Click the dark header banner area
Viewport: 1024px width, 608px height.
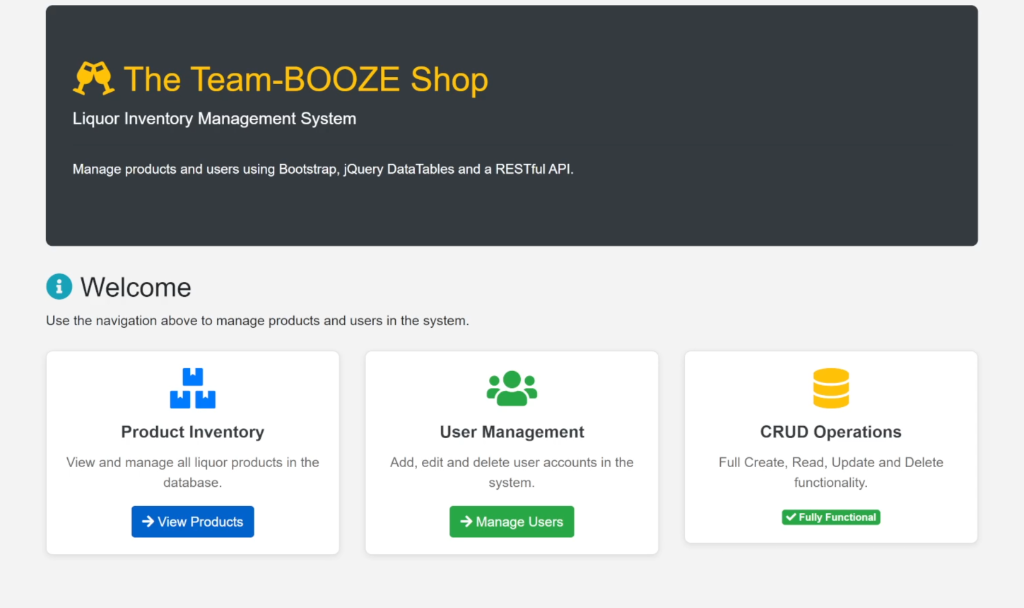click(x=700, y=210)
